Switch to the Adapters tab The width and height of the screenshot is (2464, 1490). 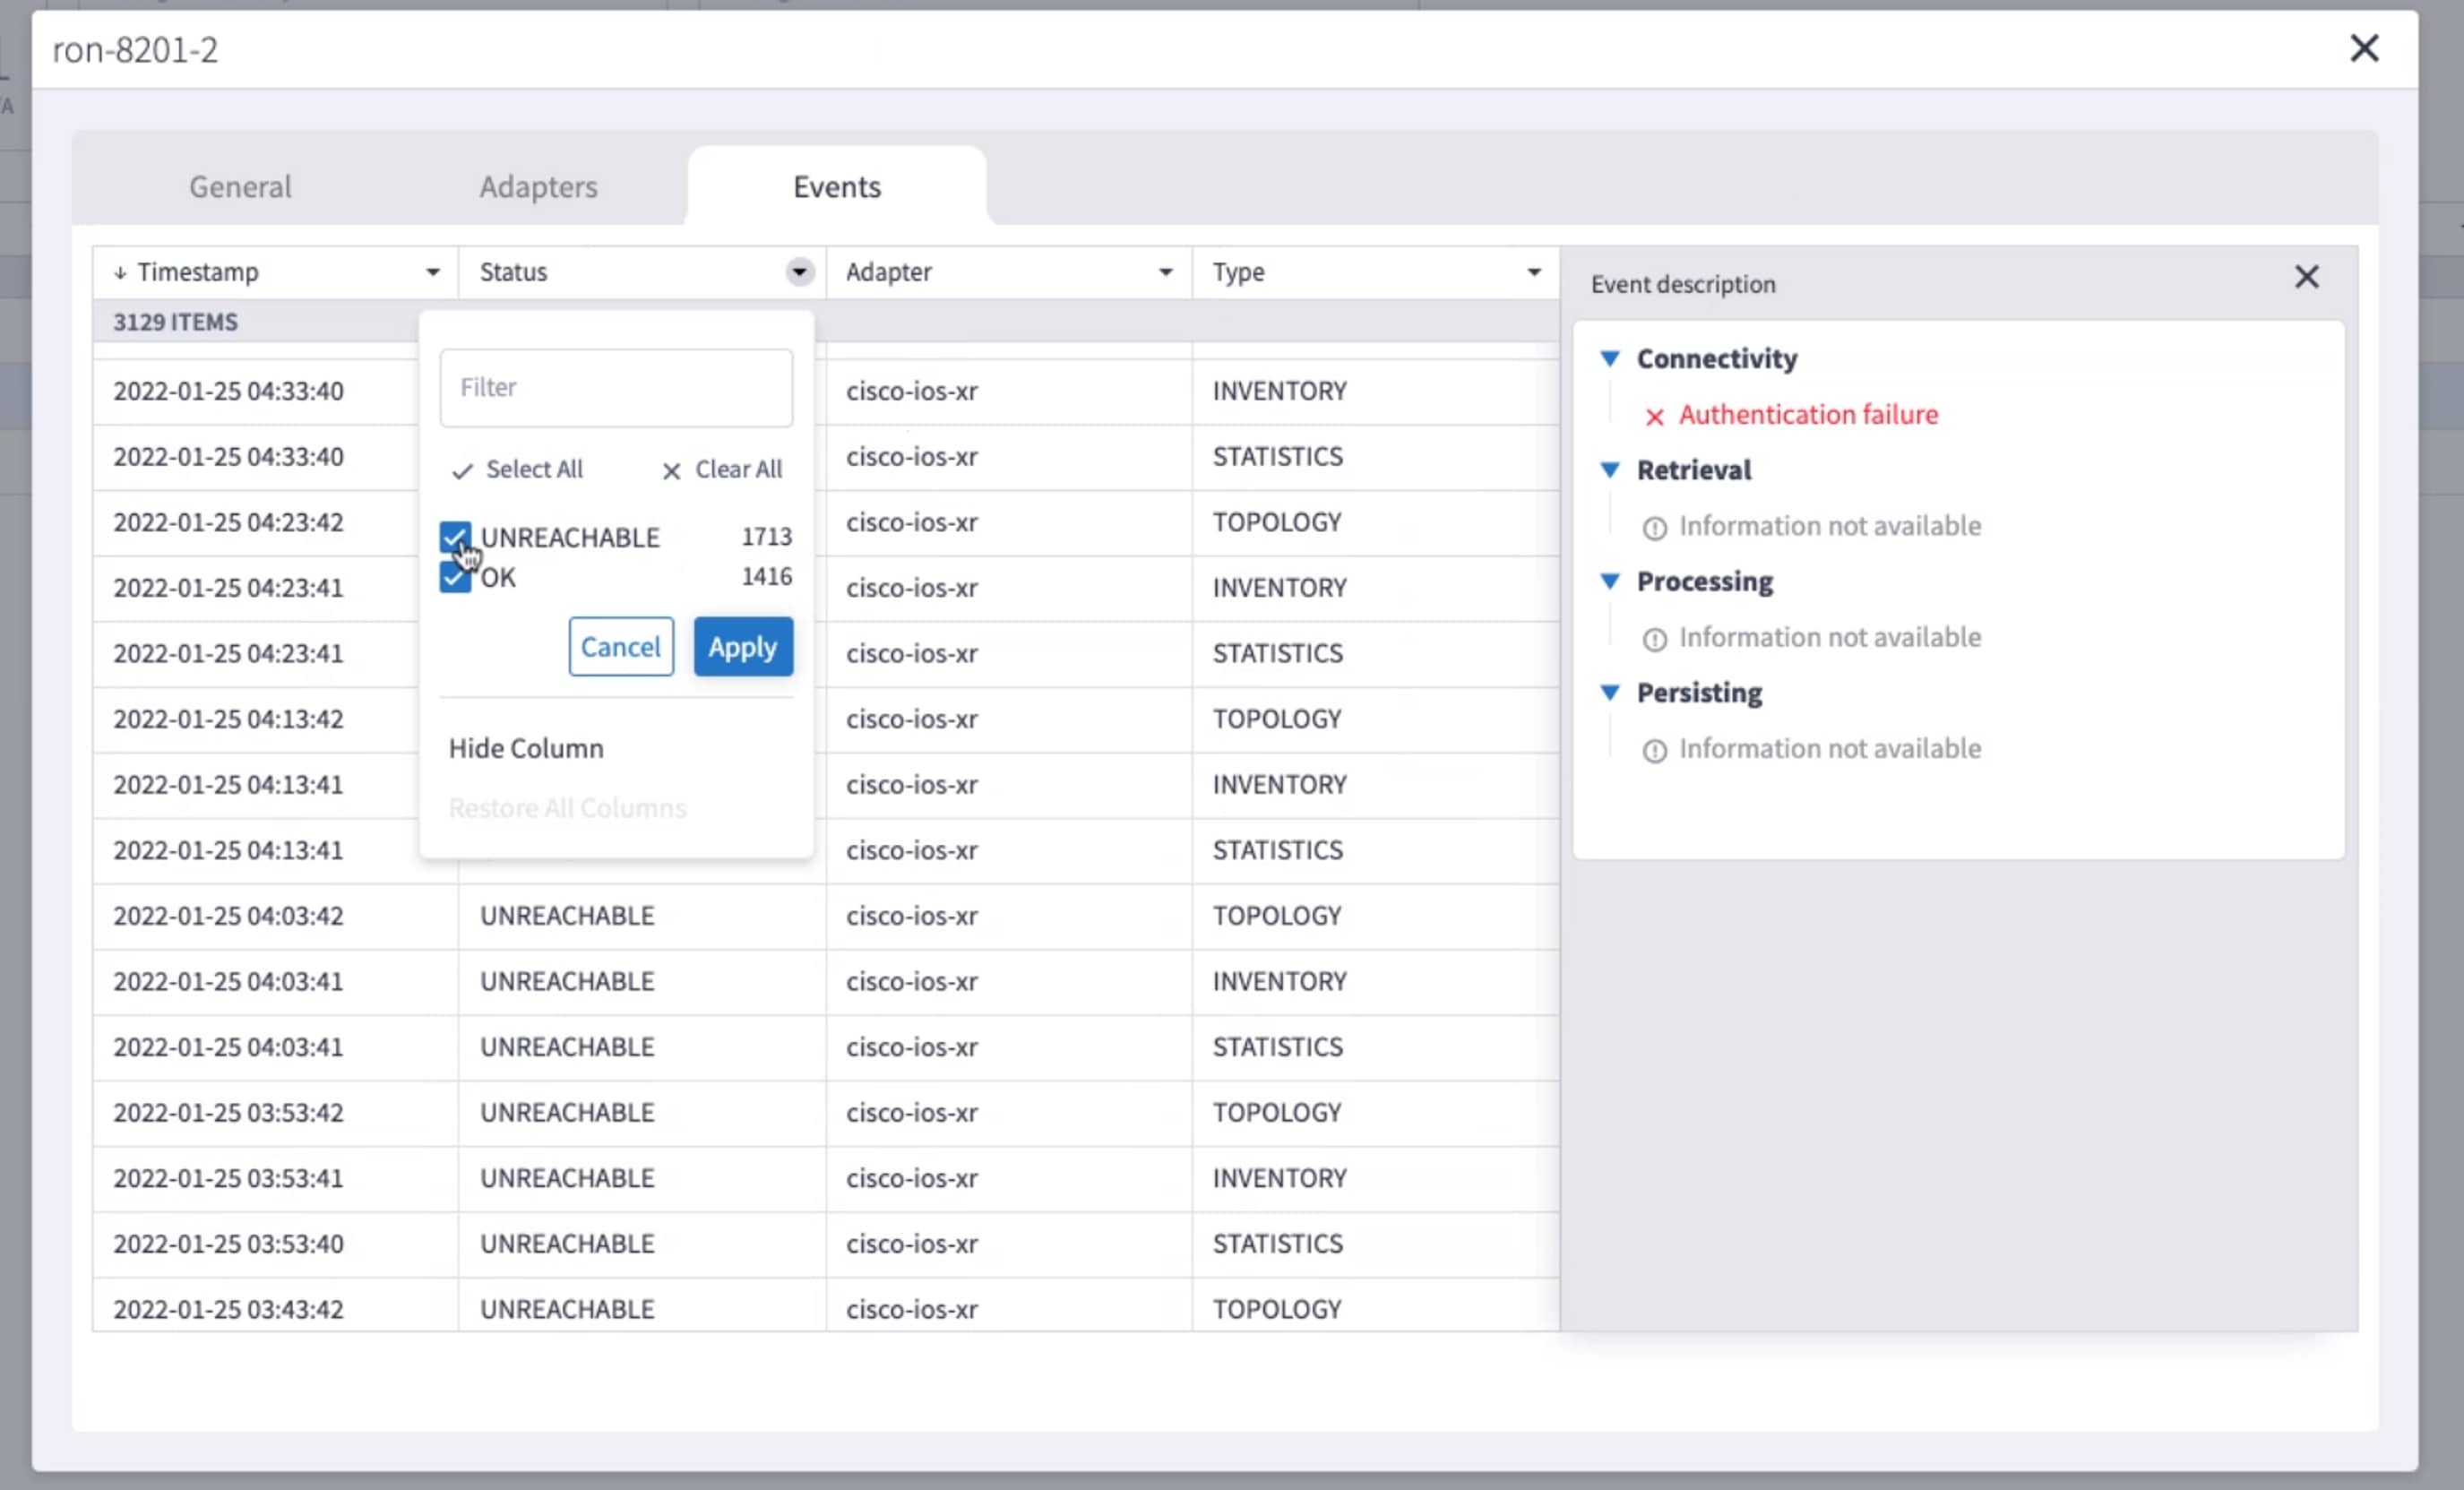[538, 186]
